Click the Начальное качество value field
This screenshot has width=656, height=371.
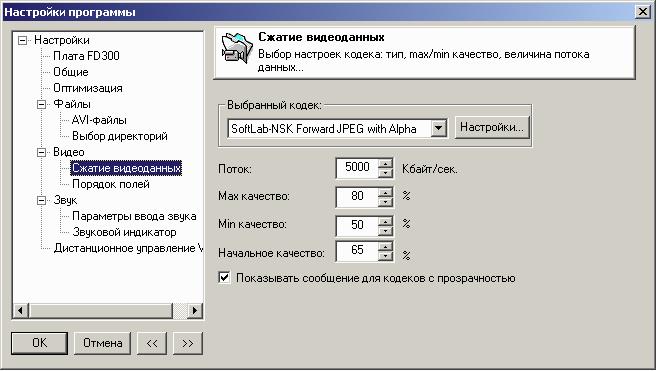click(357, 251)
